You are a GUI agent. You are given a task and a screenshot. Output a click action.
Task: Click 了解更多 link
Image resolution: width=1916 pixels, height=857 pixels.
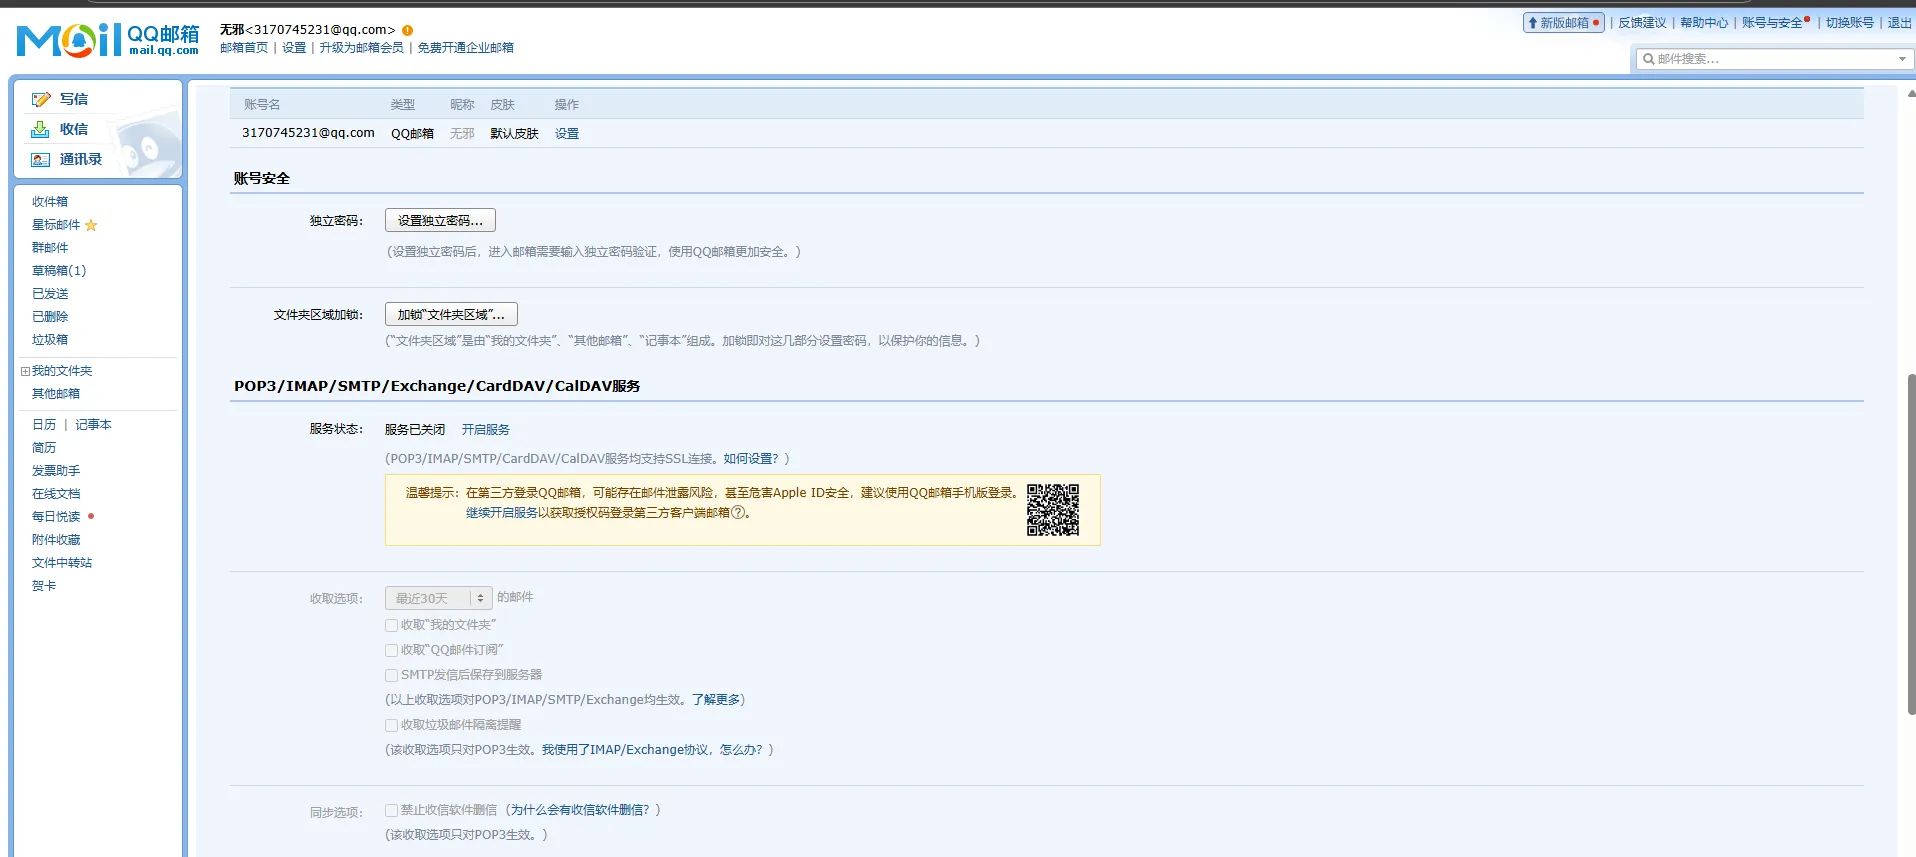pos(716,700)
